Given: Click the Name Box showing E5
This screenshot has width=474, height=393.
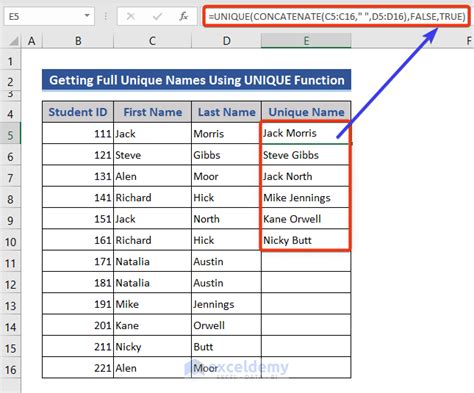Looking at the screenshot, I should [x=49, y=16].
